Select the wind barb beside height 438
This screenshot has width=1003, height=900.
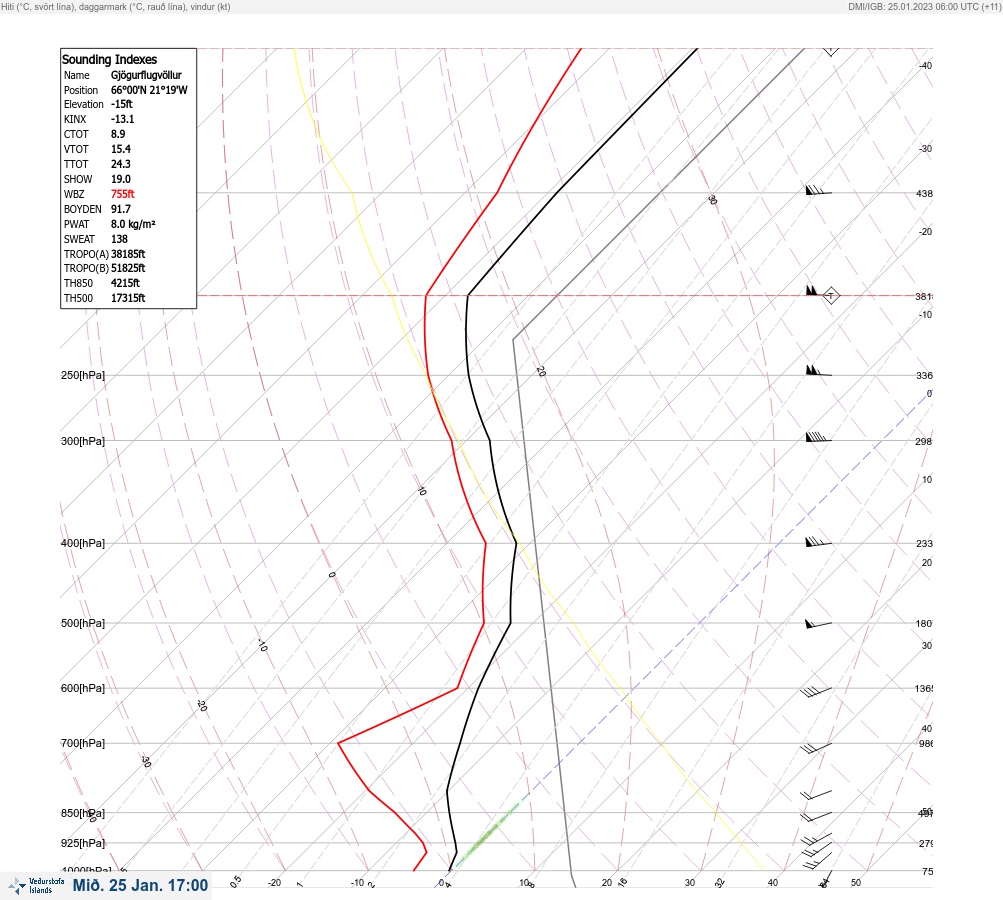pyautogui.click(x=818, y=190)
